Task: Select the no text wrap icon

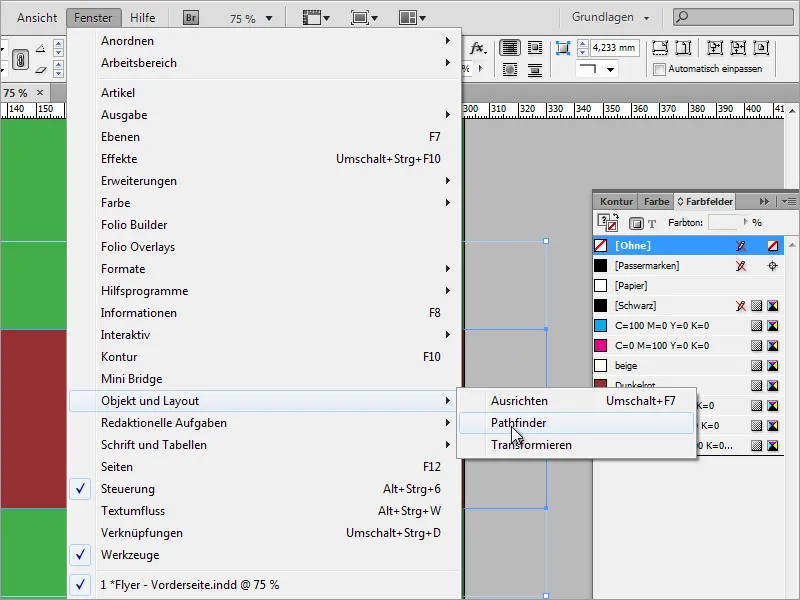Action: point(509,48)
